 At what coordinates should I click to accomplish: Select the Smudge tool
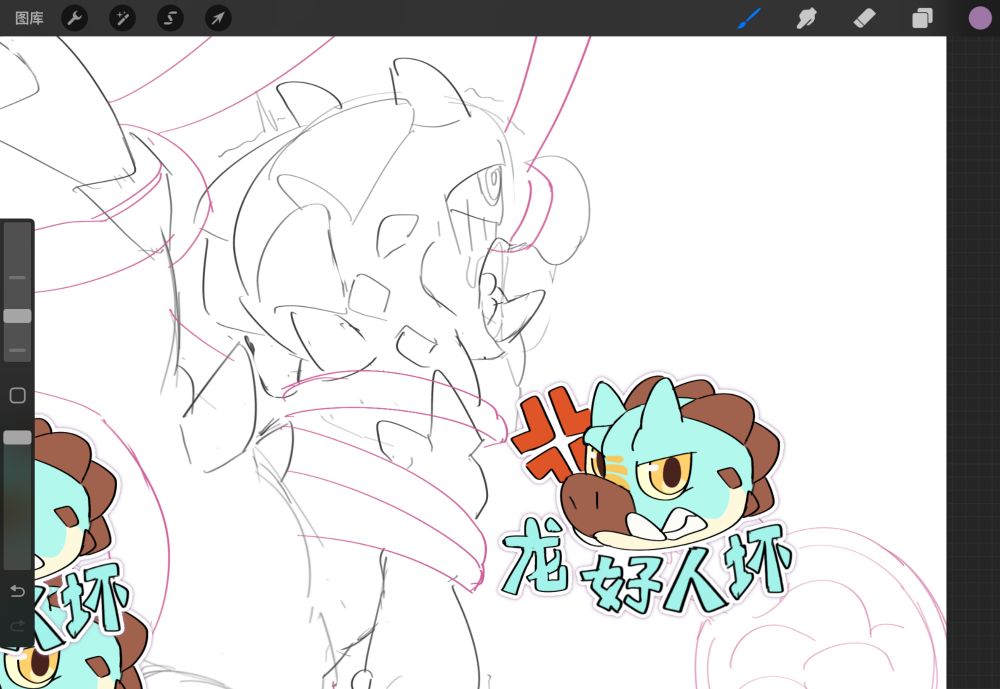pyautogui.click(x=806, y=19)
